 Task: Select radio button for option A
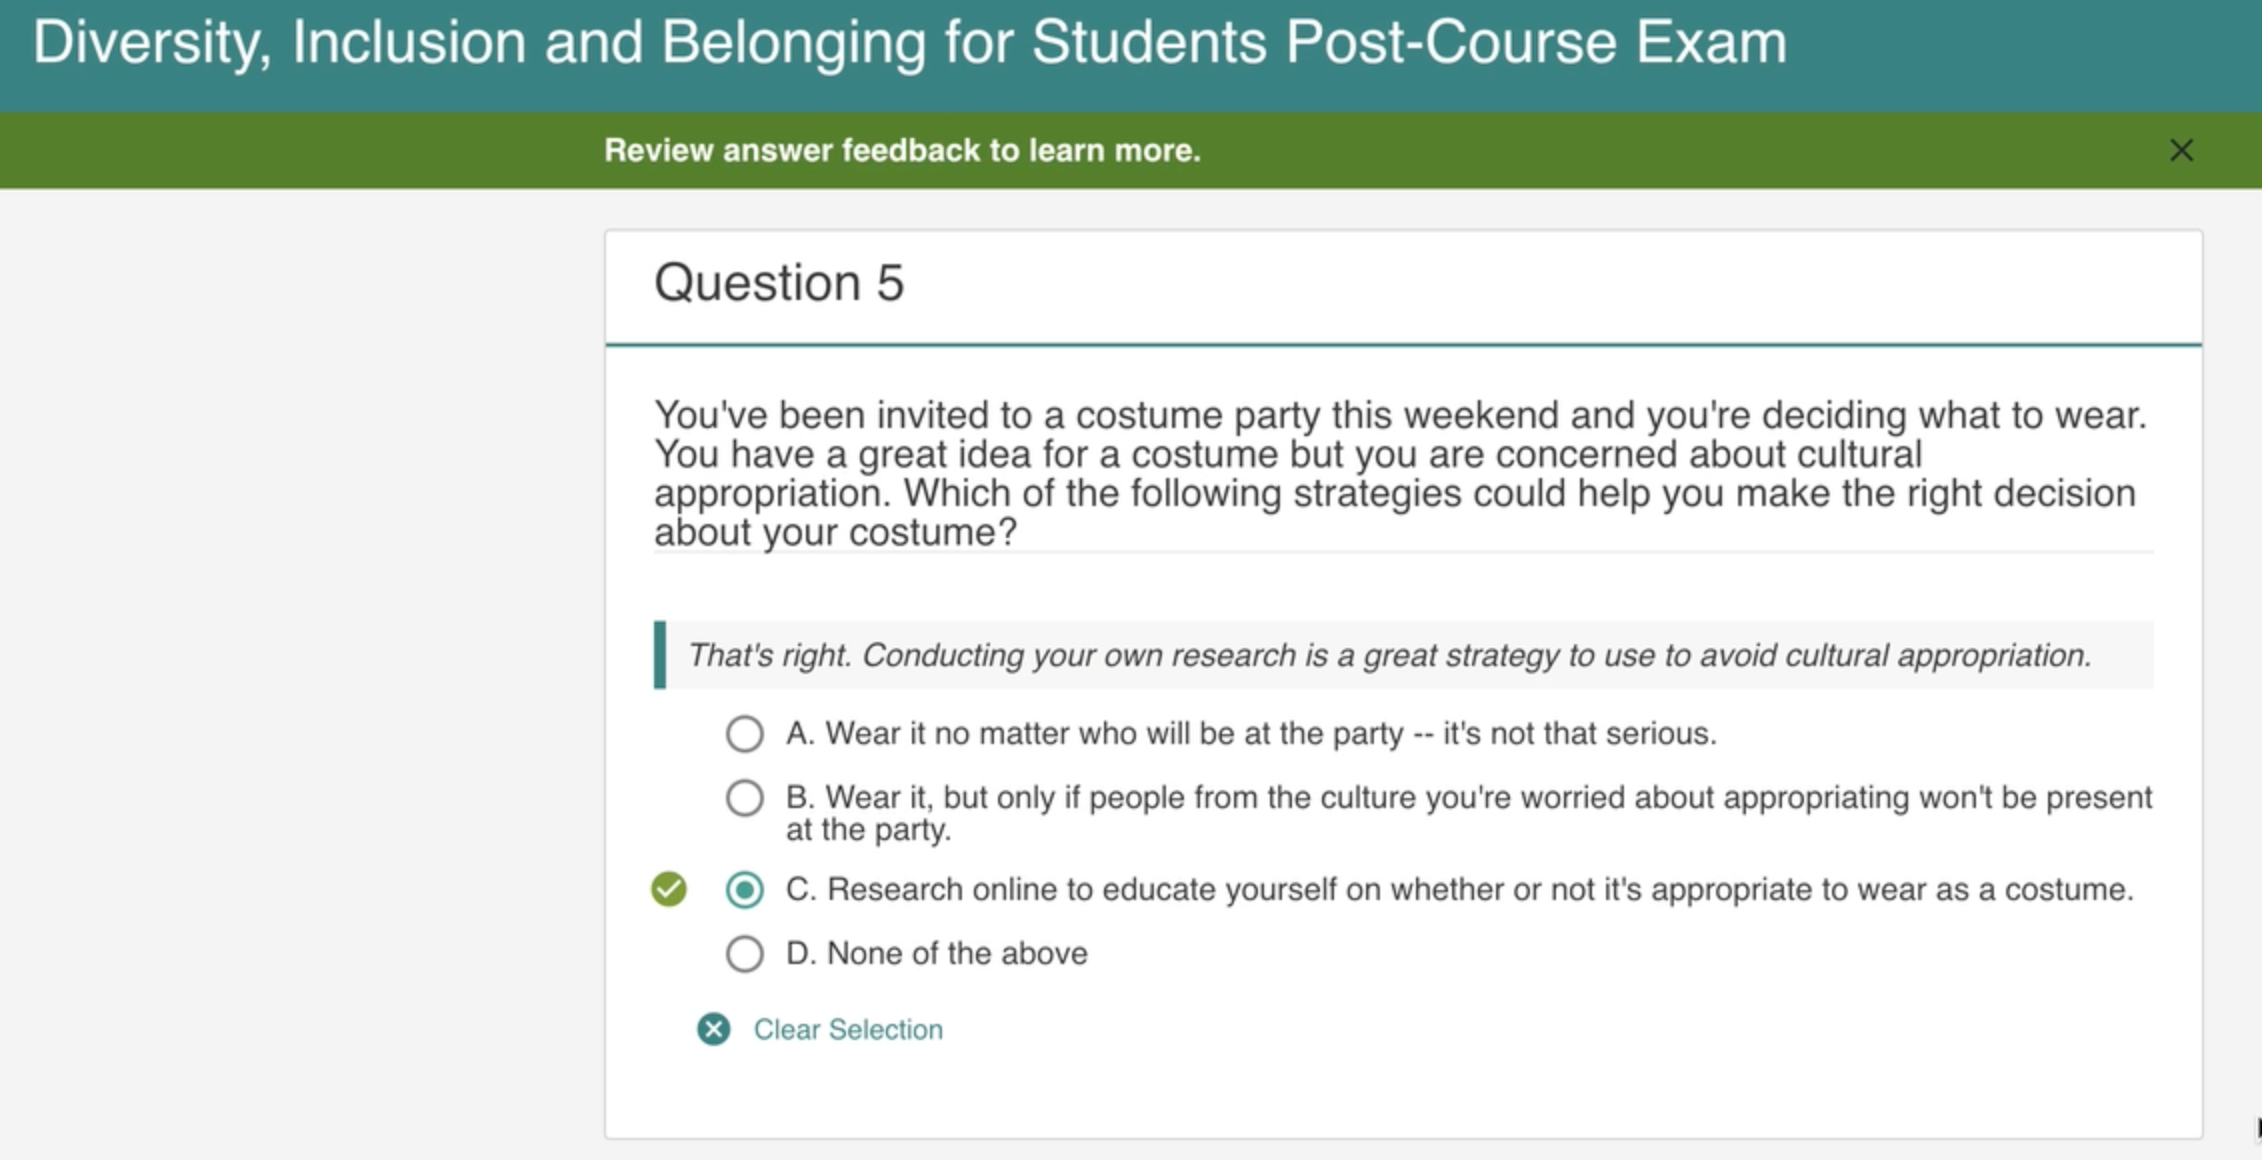point(744,734)
